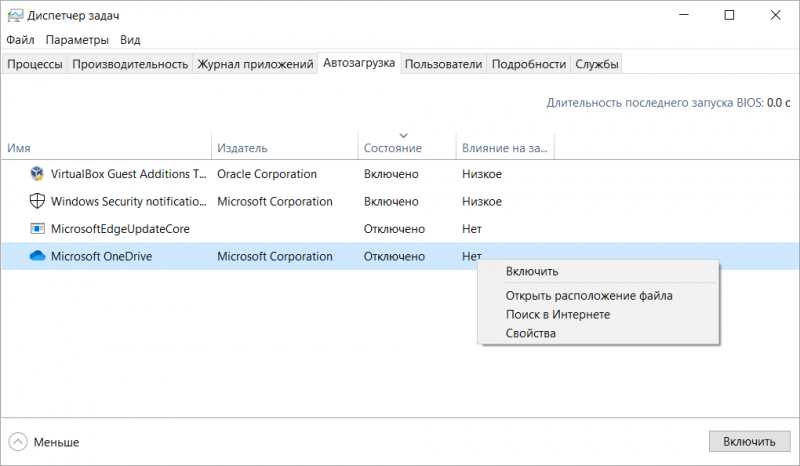Click the bottom-right Включить button

(749, 442)
